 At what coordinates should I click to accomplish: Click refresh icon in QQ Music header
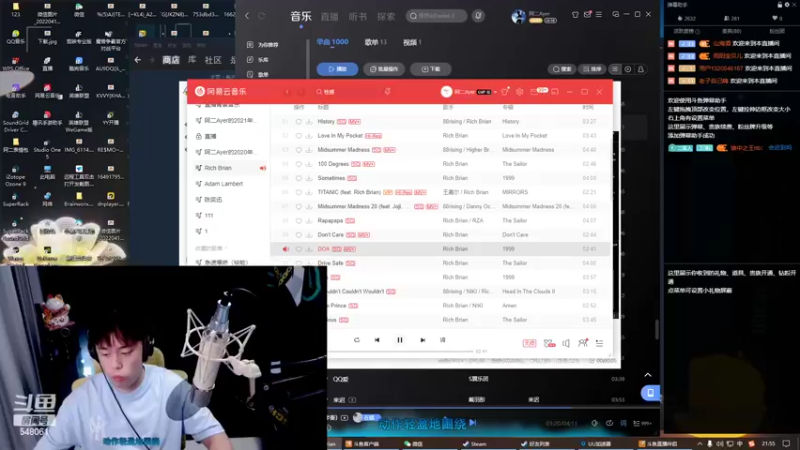(262, 16)
